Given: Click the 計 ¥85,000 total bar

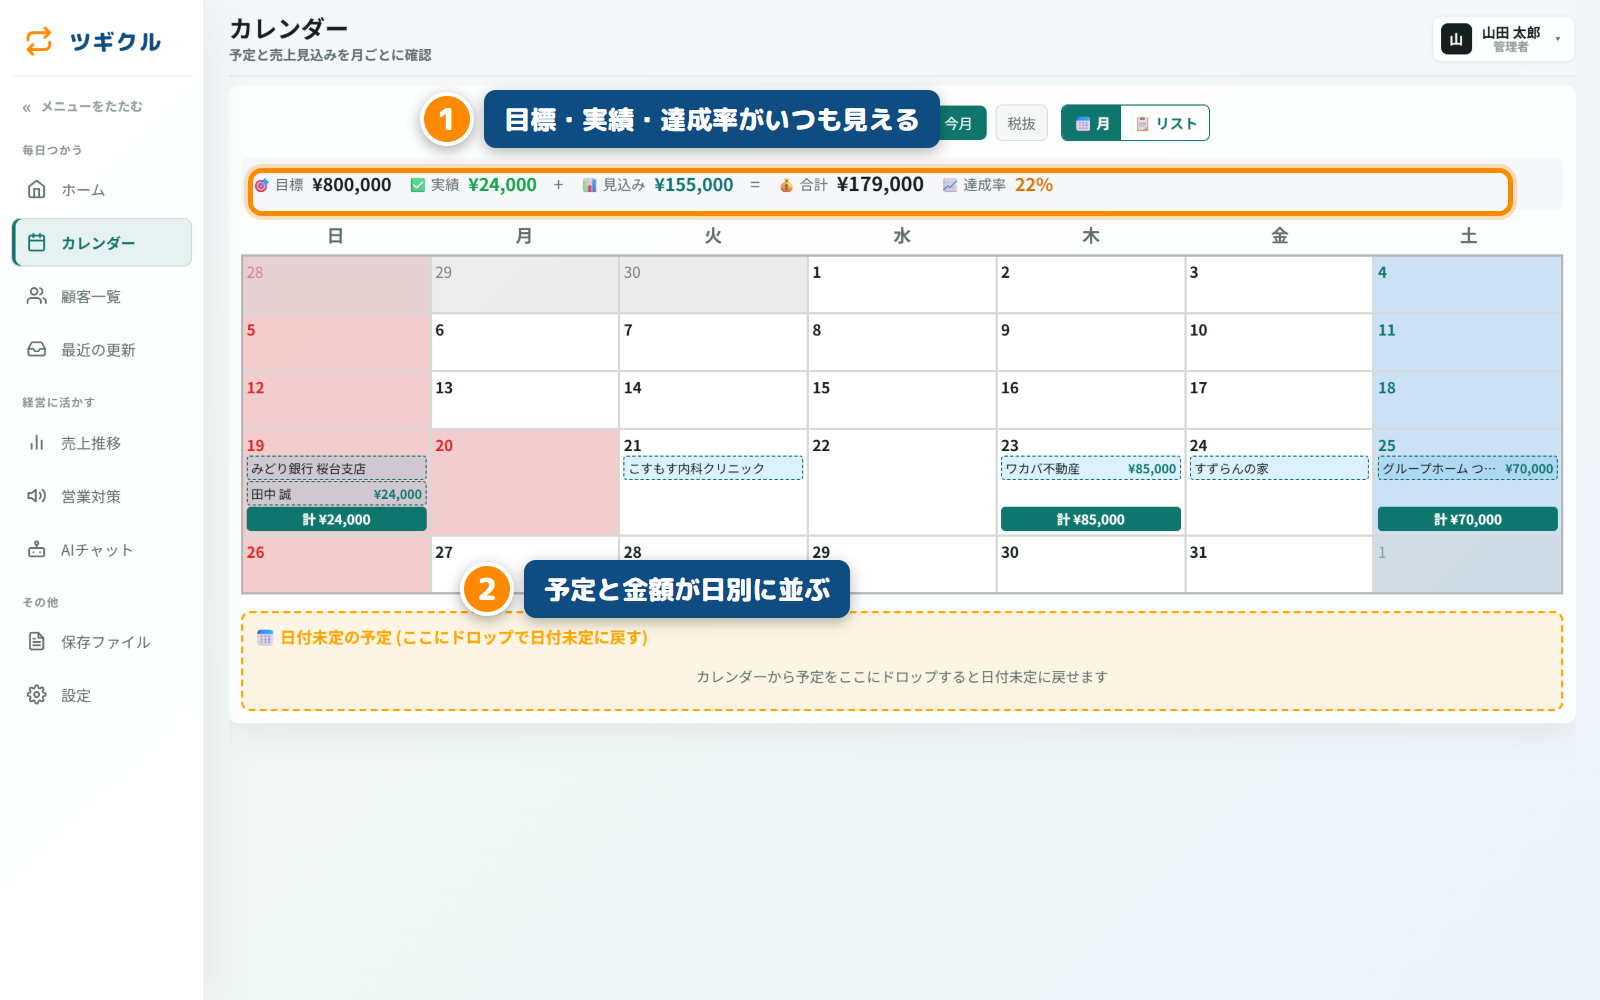Looking at the screenshot, I should 1091,519.
